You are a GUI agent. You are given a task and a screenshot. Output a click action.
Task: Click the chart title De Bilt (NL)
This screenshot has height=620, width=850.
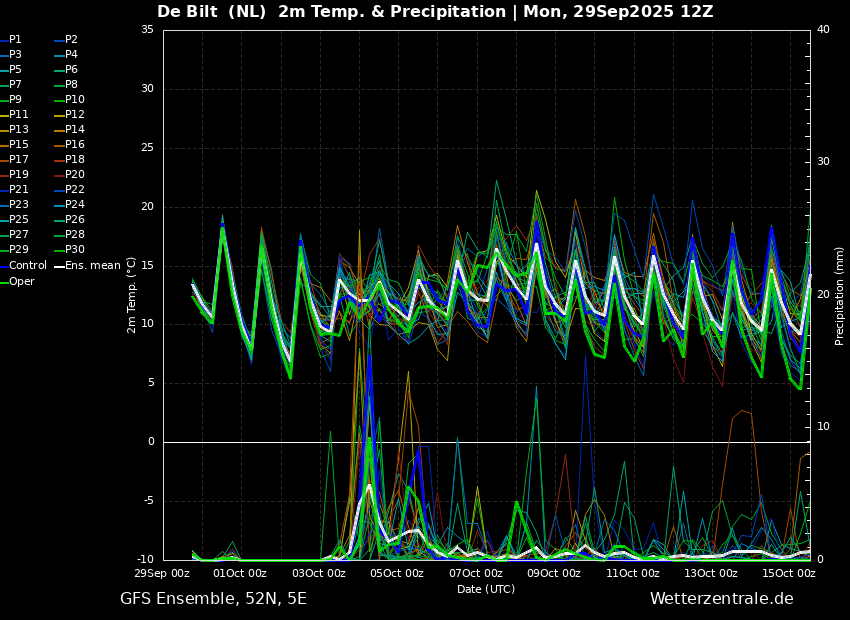(x=211, y=11)
